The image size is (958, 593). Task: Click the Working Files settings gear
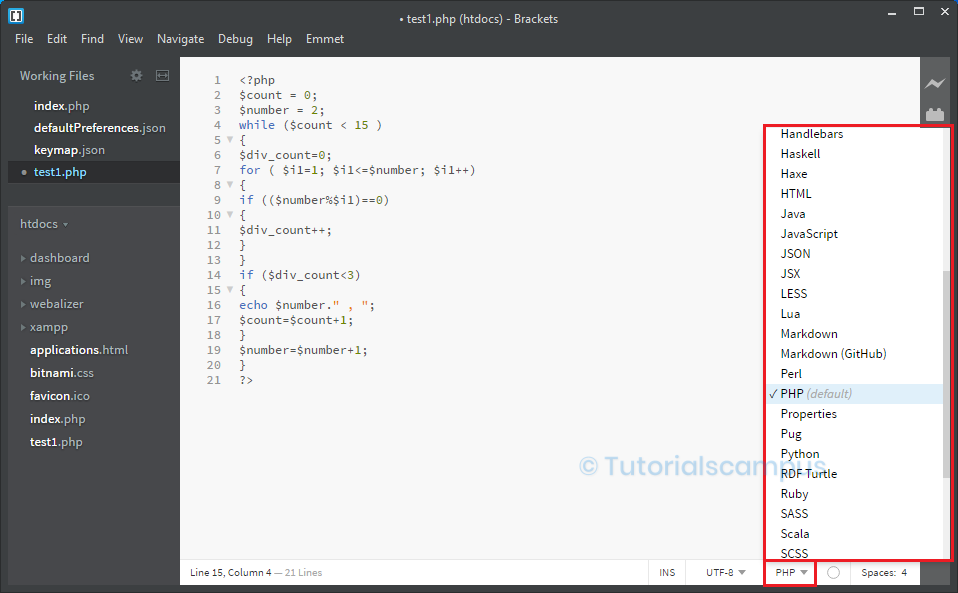[136, 75]
